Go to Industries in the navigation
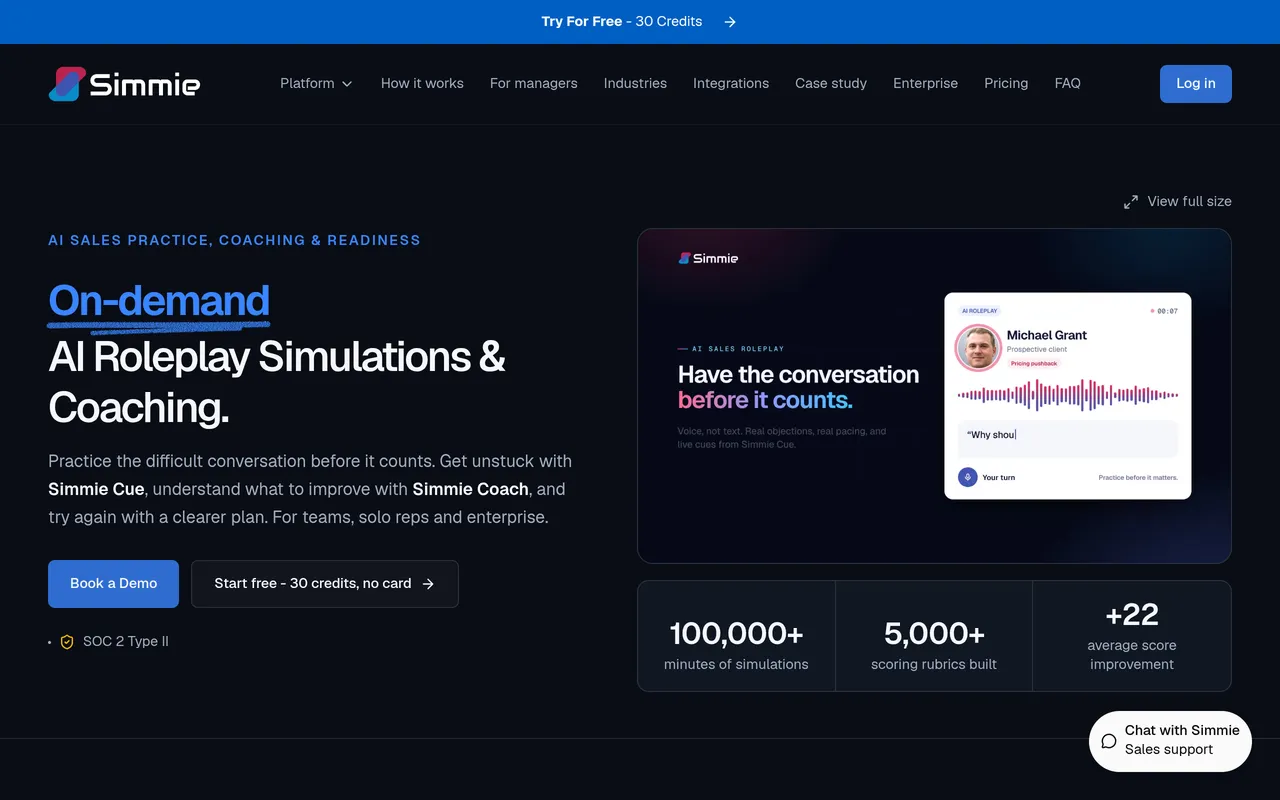The image size is (1280, 800). pyautogui.click(x=635, y=83)
